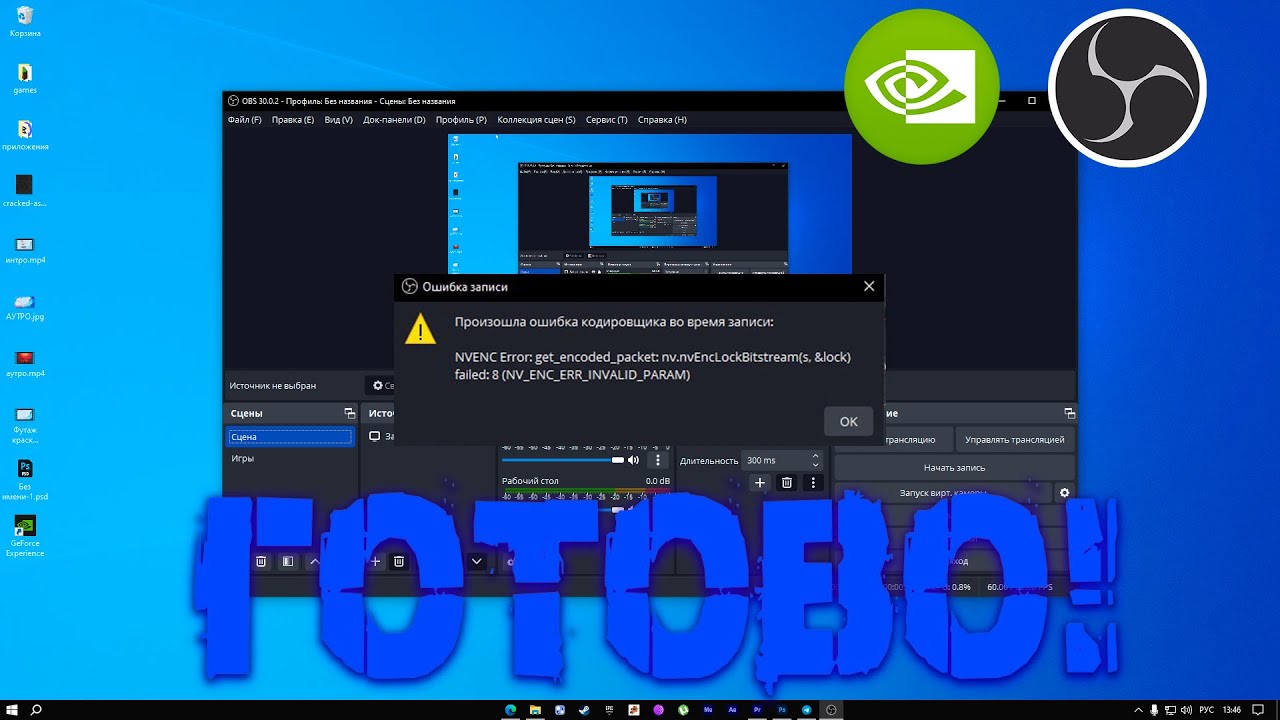Open After Effects from the taskbar
Image resolution: width=1280 pixels, height=720 pixels.
(x=733, y=710)
